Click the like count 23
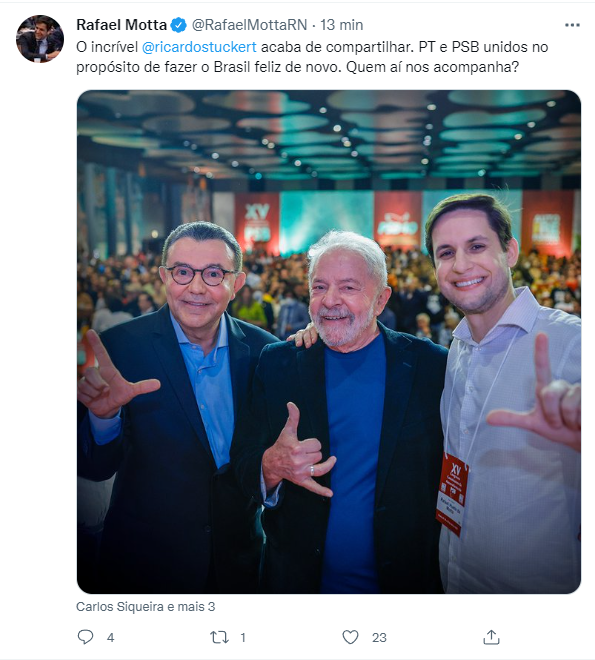595x660 pixels. pos(379,638)
